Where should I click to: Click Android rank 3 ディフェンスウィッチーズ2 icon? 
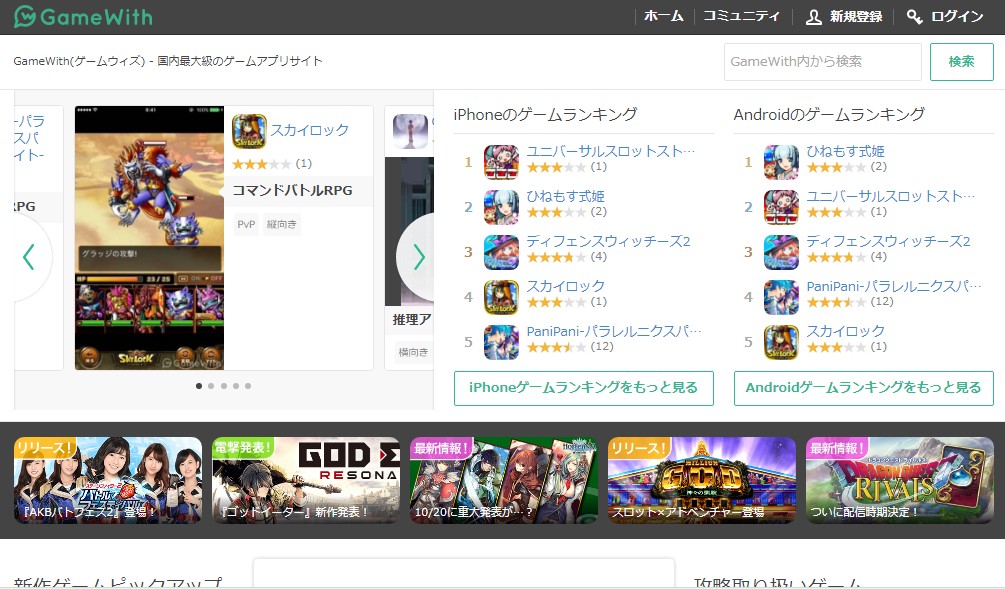(781, 252)
